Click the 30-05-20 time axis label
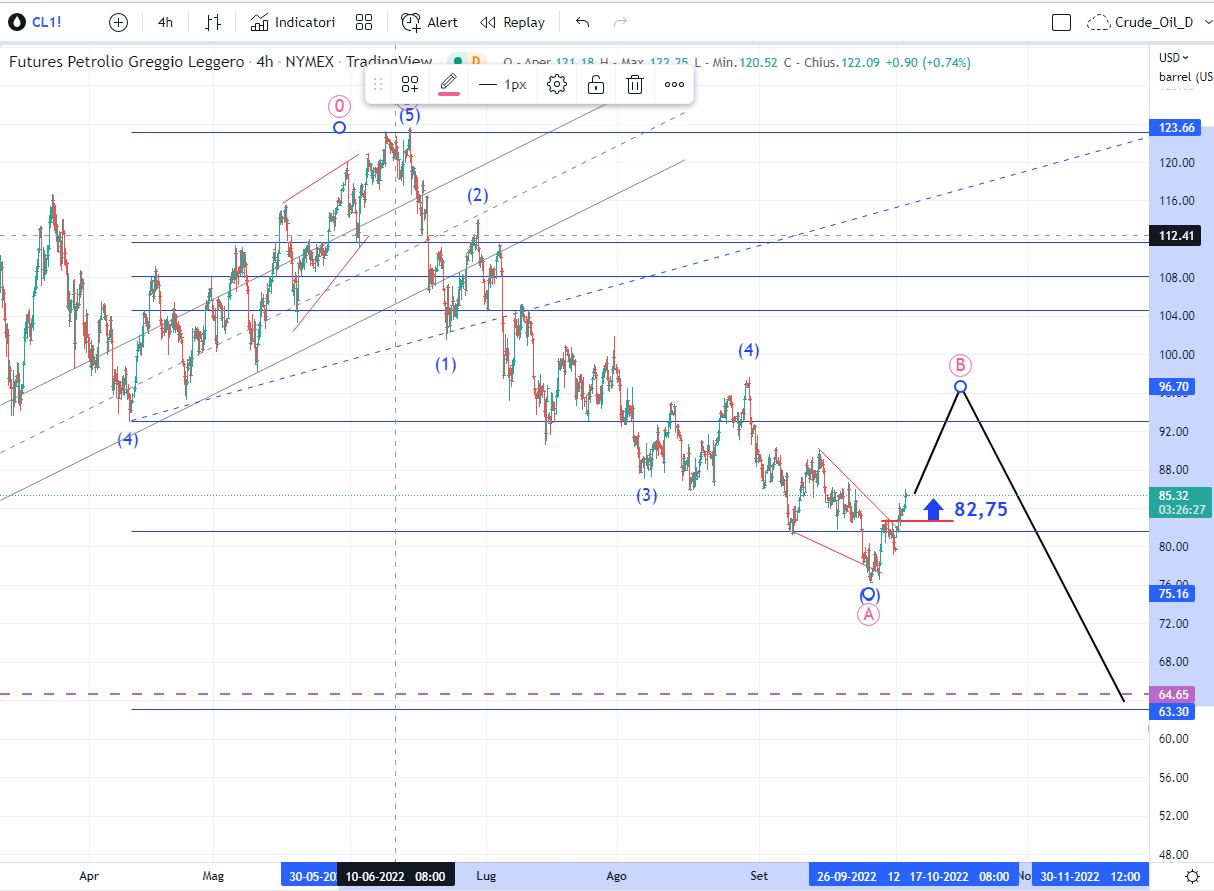Image resolution: width=1214 pixels, height=891 pixels. [311, 876]
